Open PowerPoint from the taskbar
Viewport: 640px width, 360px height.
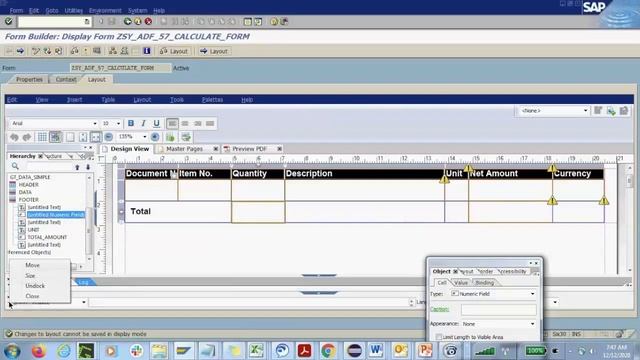425,350
